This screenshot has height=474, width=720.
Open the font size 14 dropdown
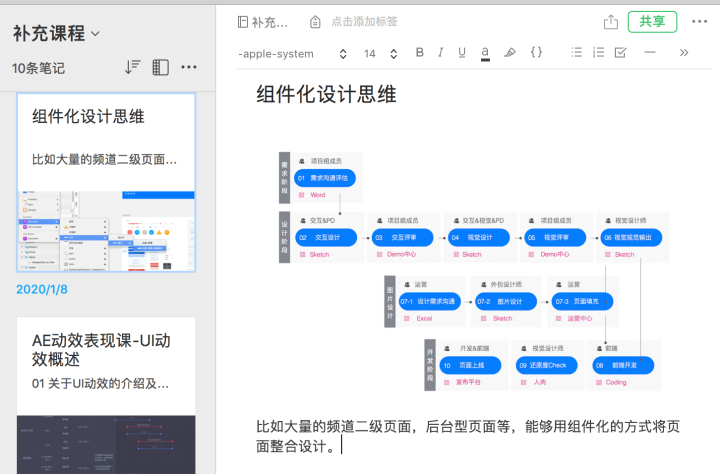pyautogui.click(x=380, y=54)
